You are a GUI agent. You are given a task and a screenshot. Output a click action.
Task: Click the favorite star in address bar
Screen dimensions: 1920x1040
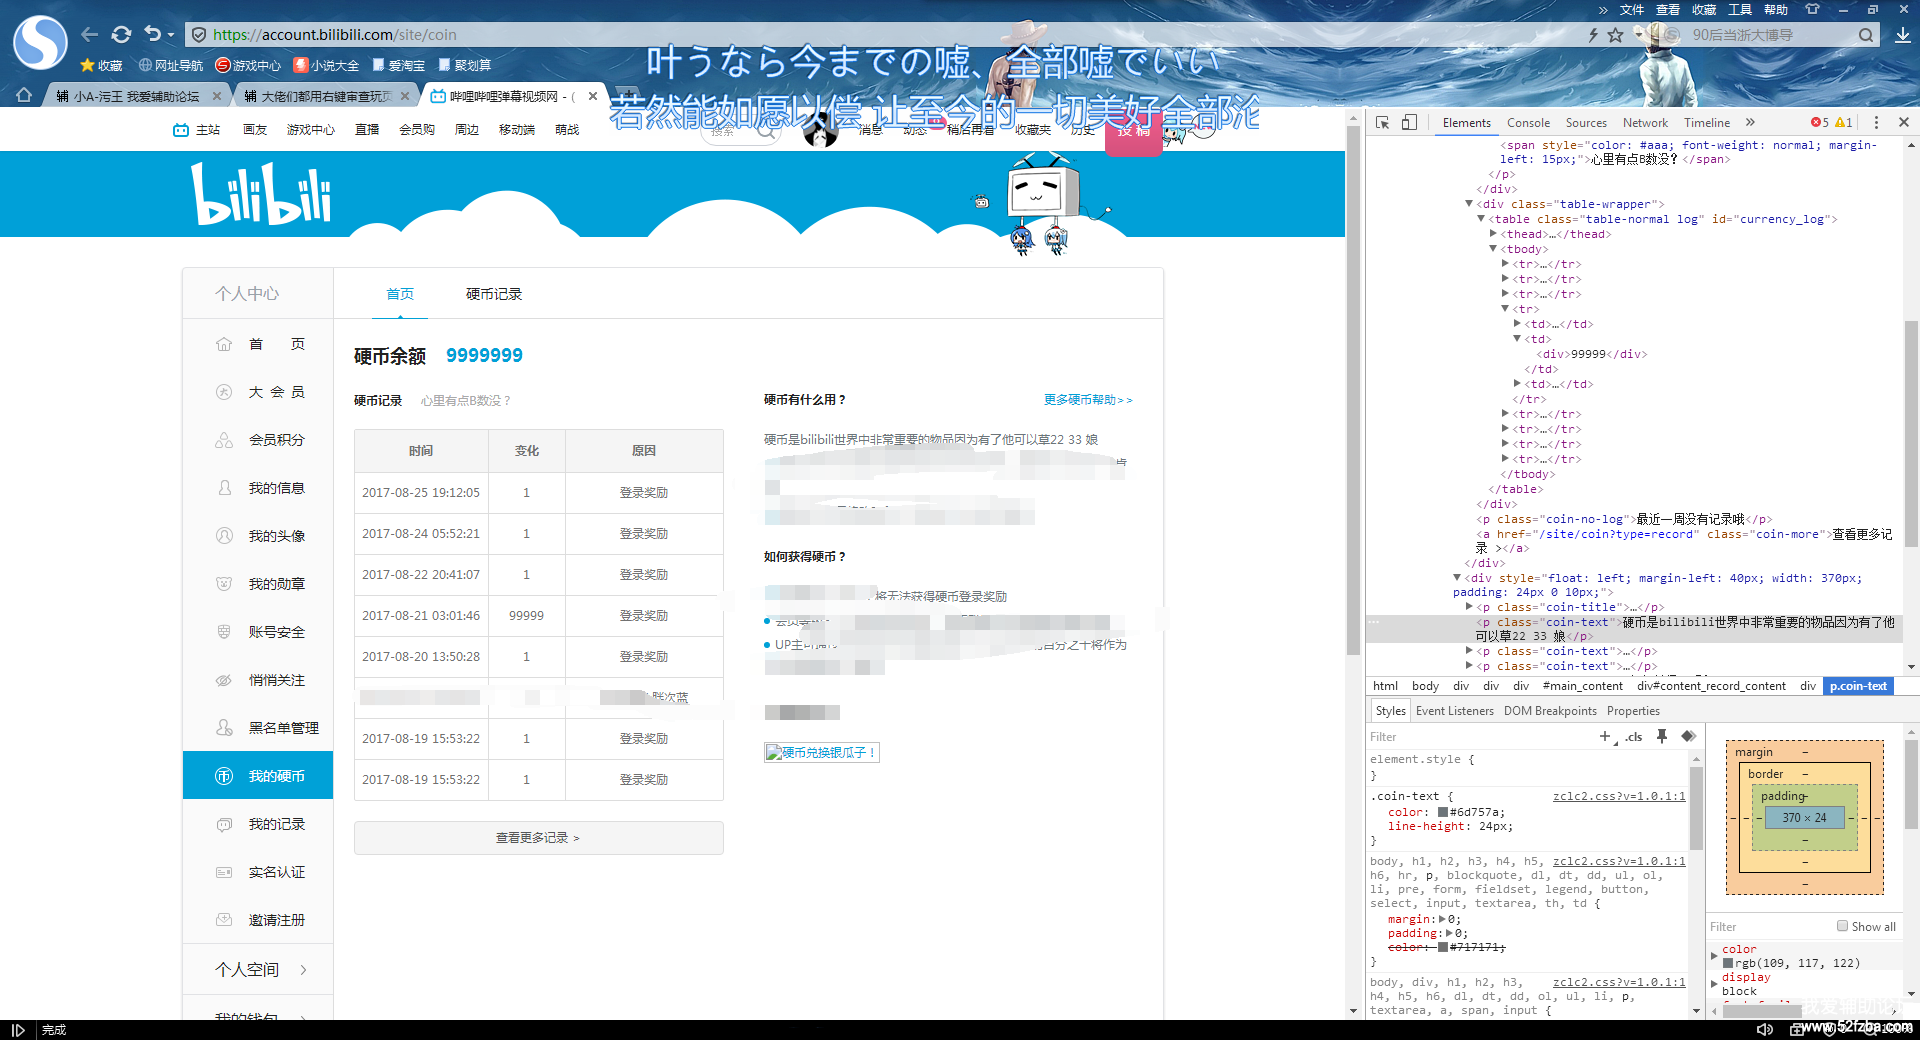tap(1615, 35)
